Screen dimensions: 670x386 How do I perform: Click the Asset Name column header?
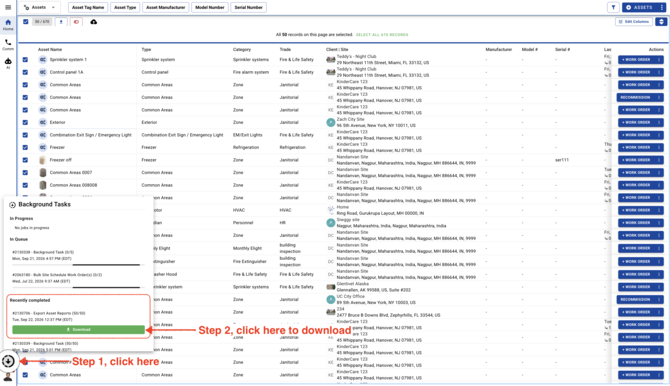point(50,50)
